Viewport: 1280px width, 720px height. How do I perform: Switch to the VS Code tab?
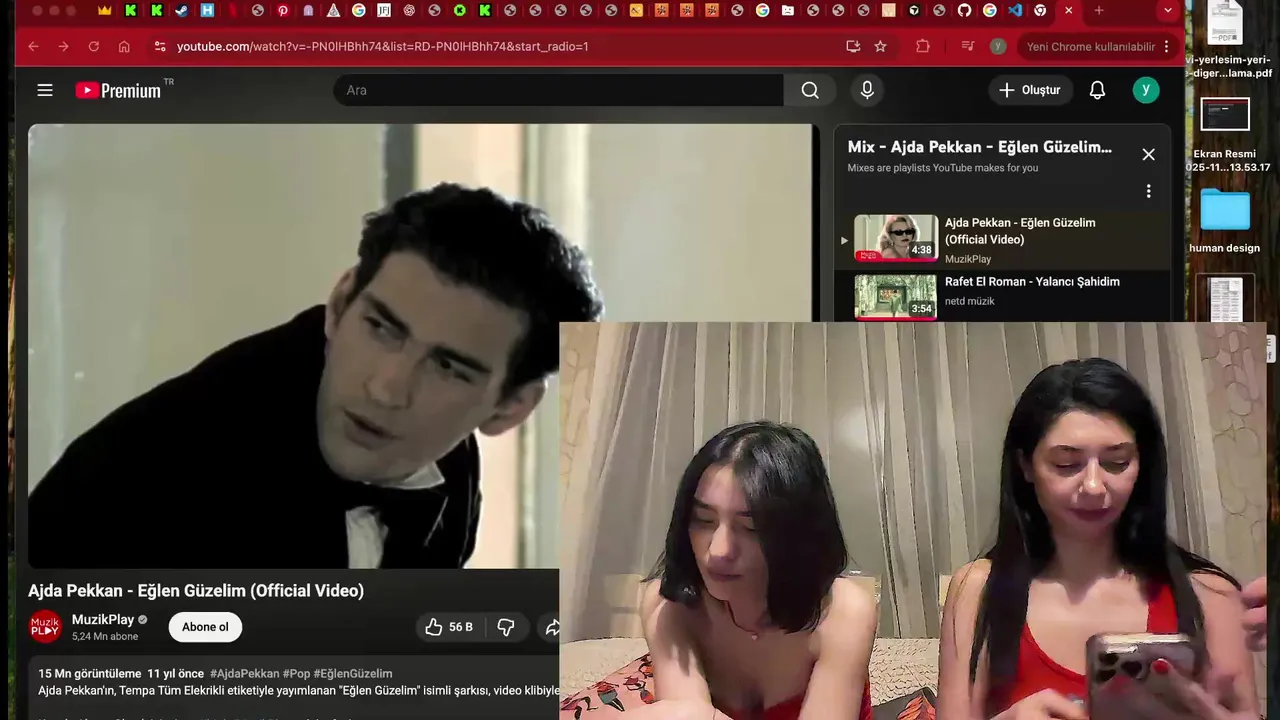[x=1015, y=10]
